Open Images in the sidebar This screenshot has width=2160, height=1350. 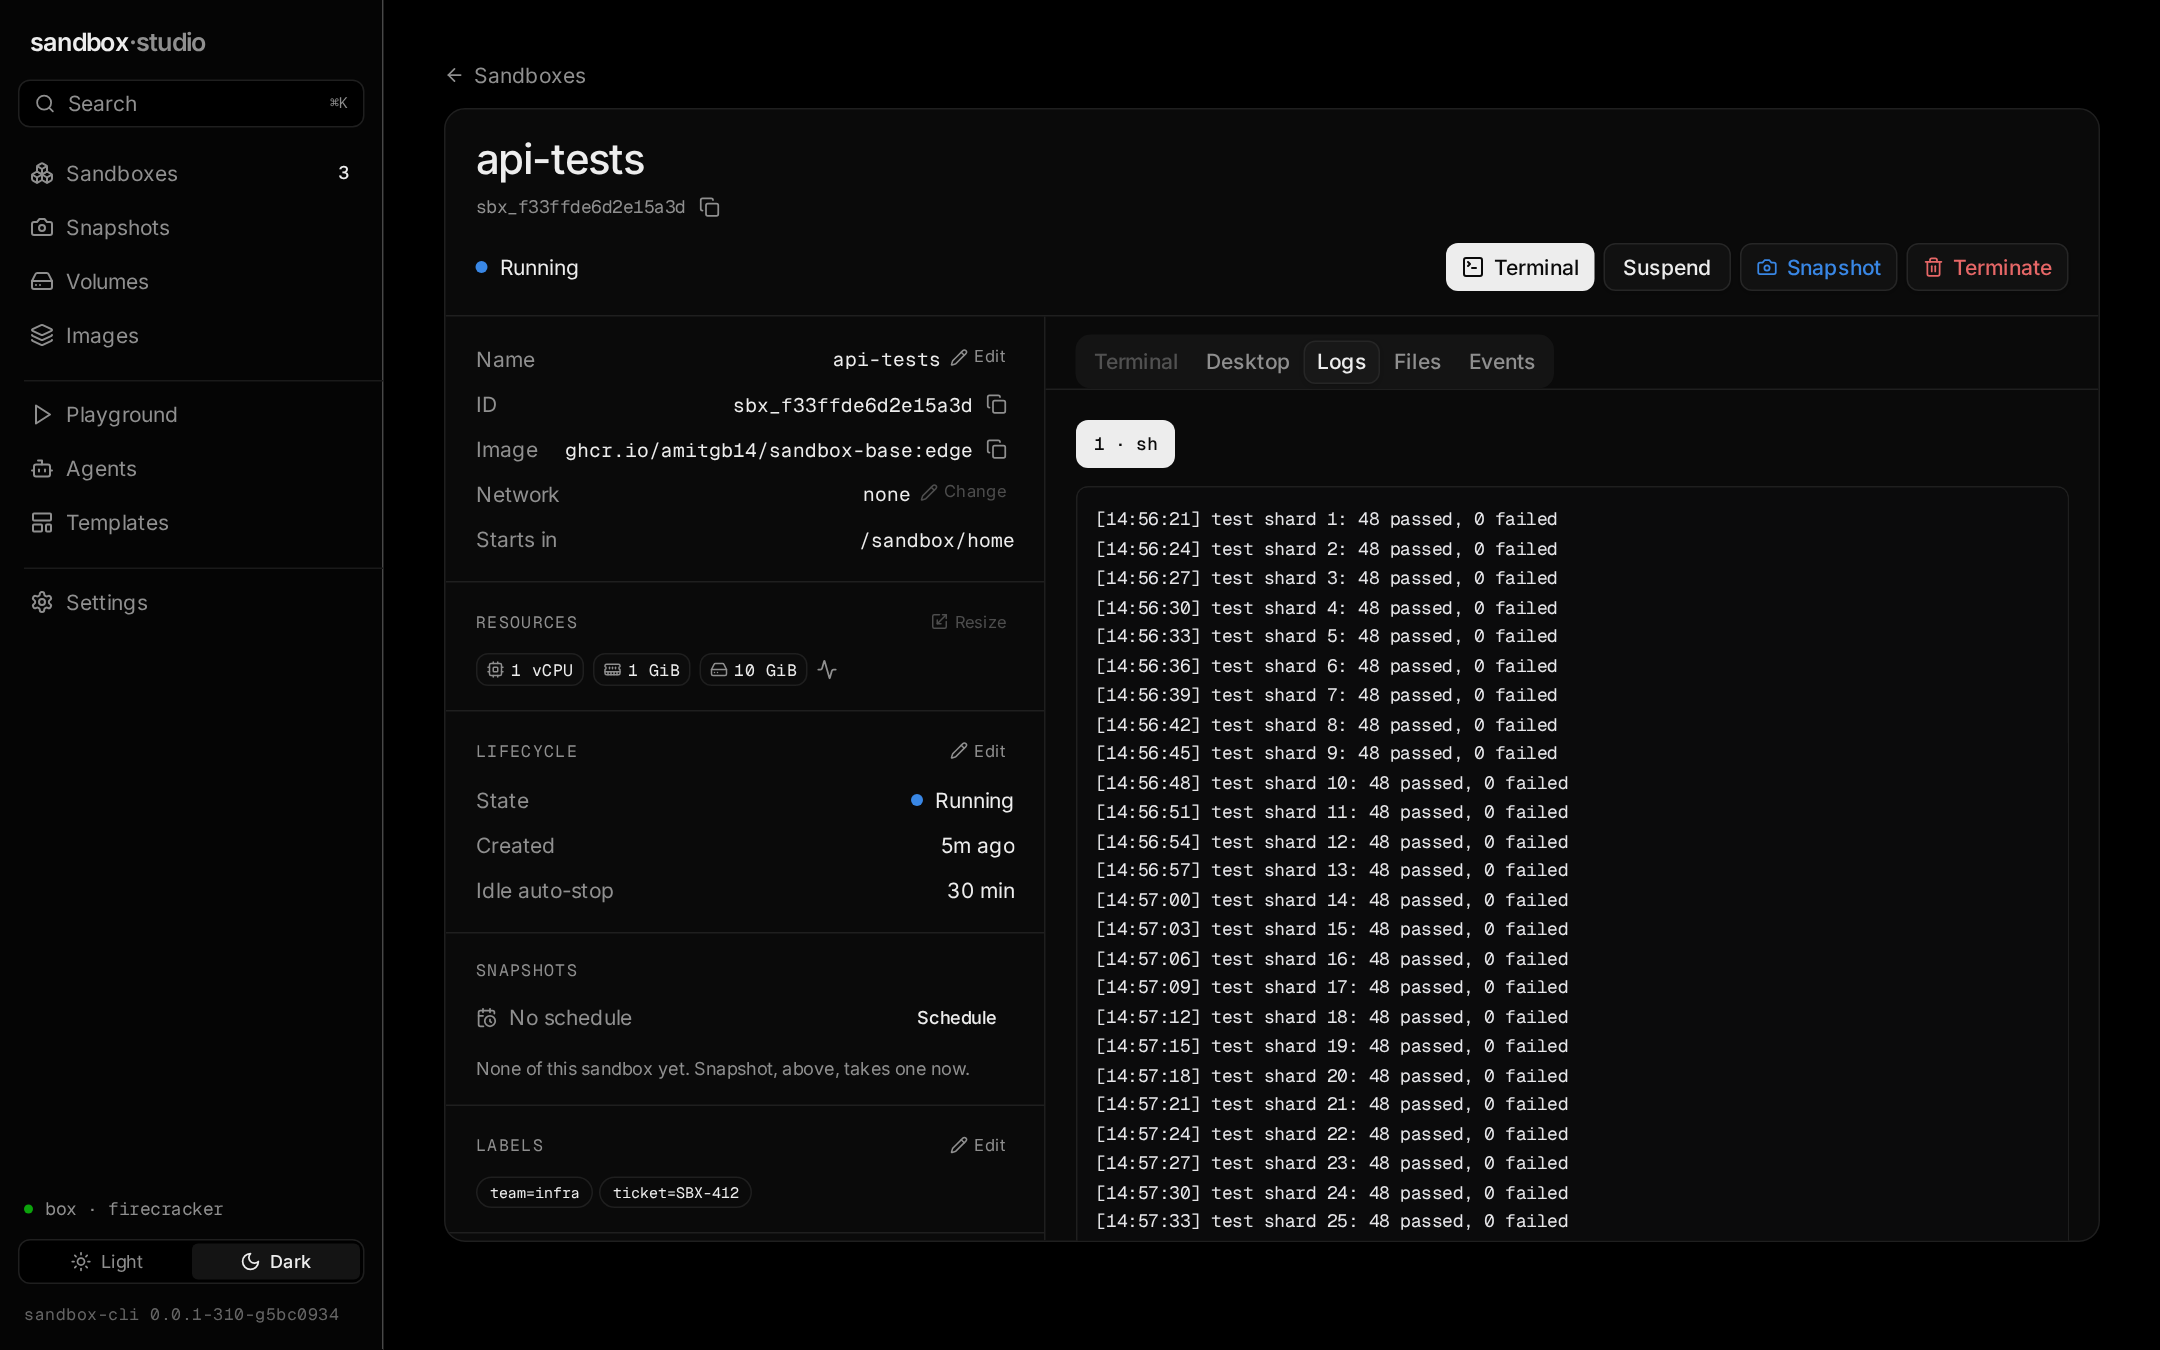pos(190,335)
